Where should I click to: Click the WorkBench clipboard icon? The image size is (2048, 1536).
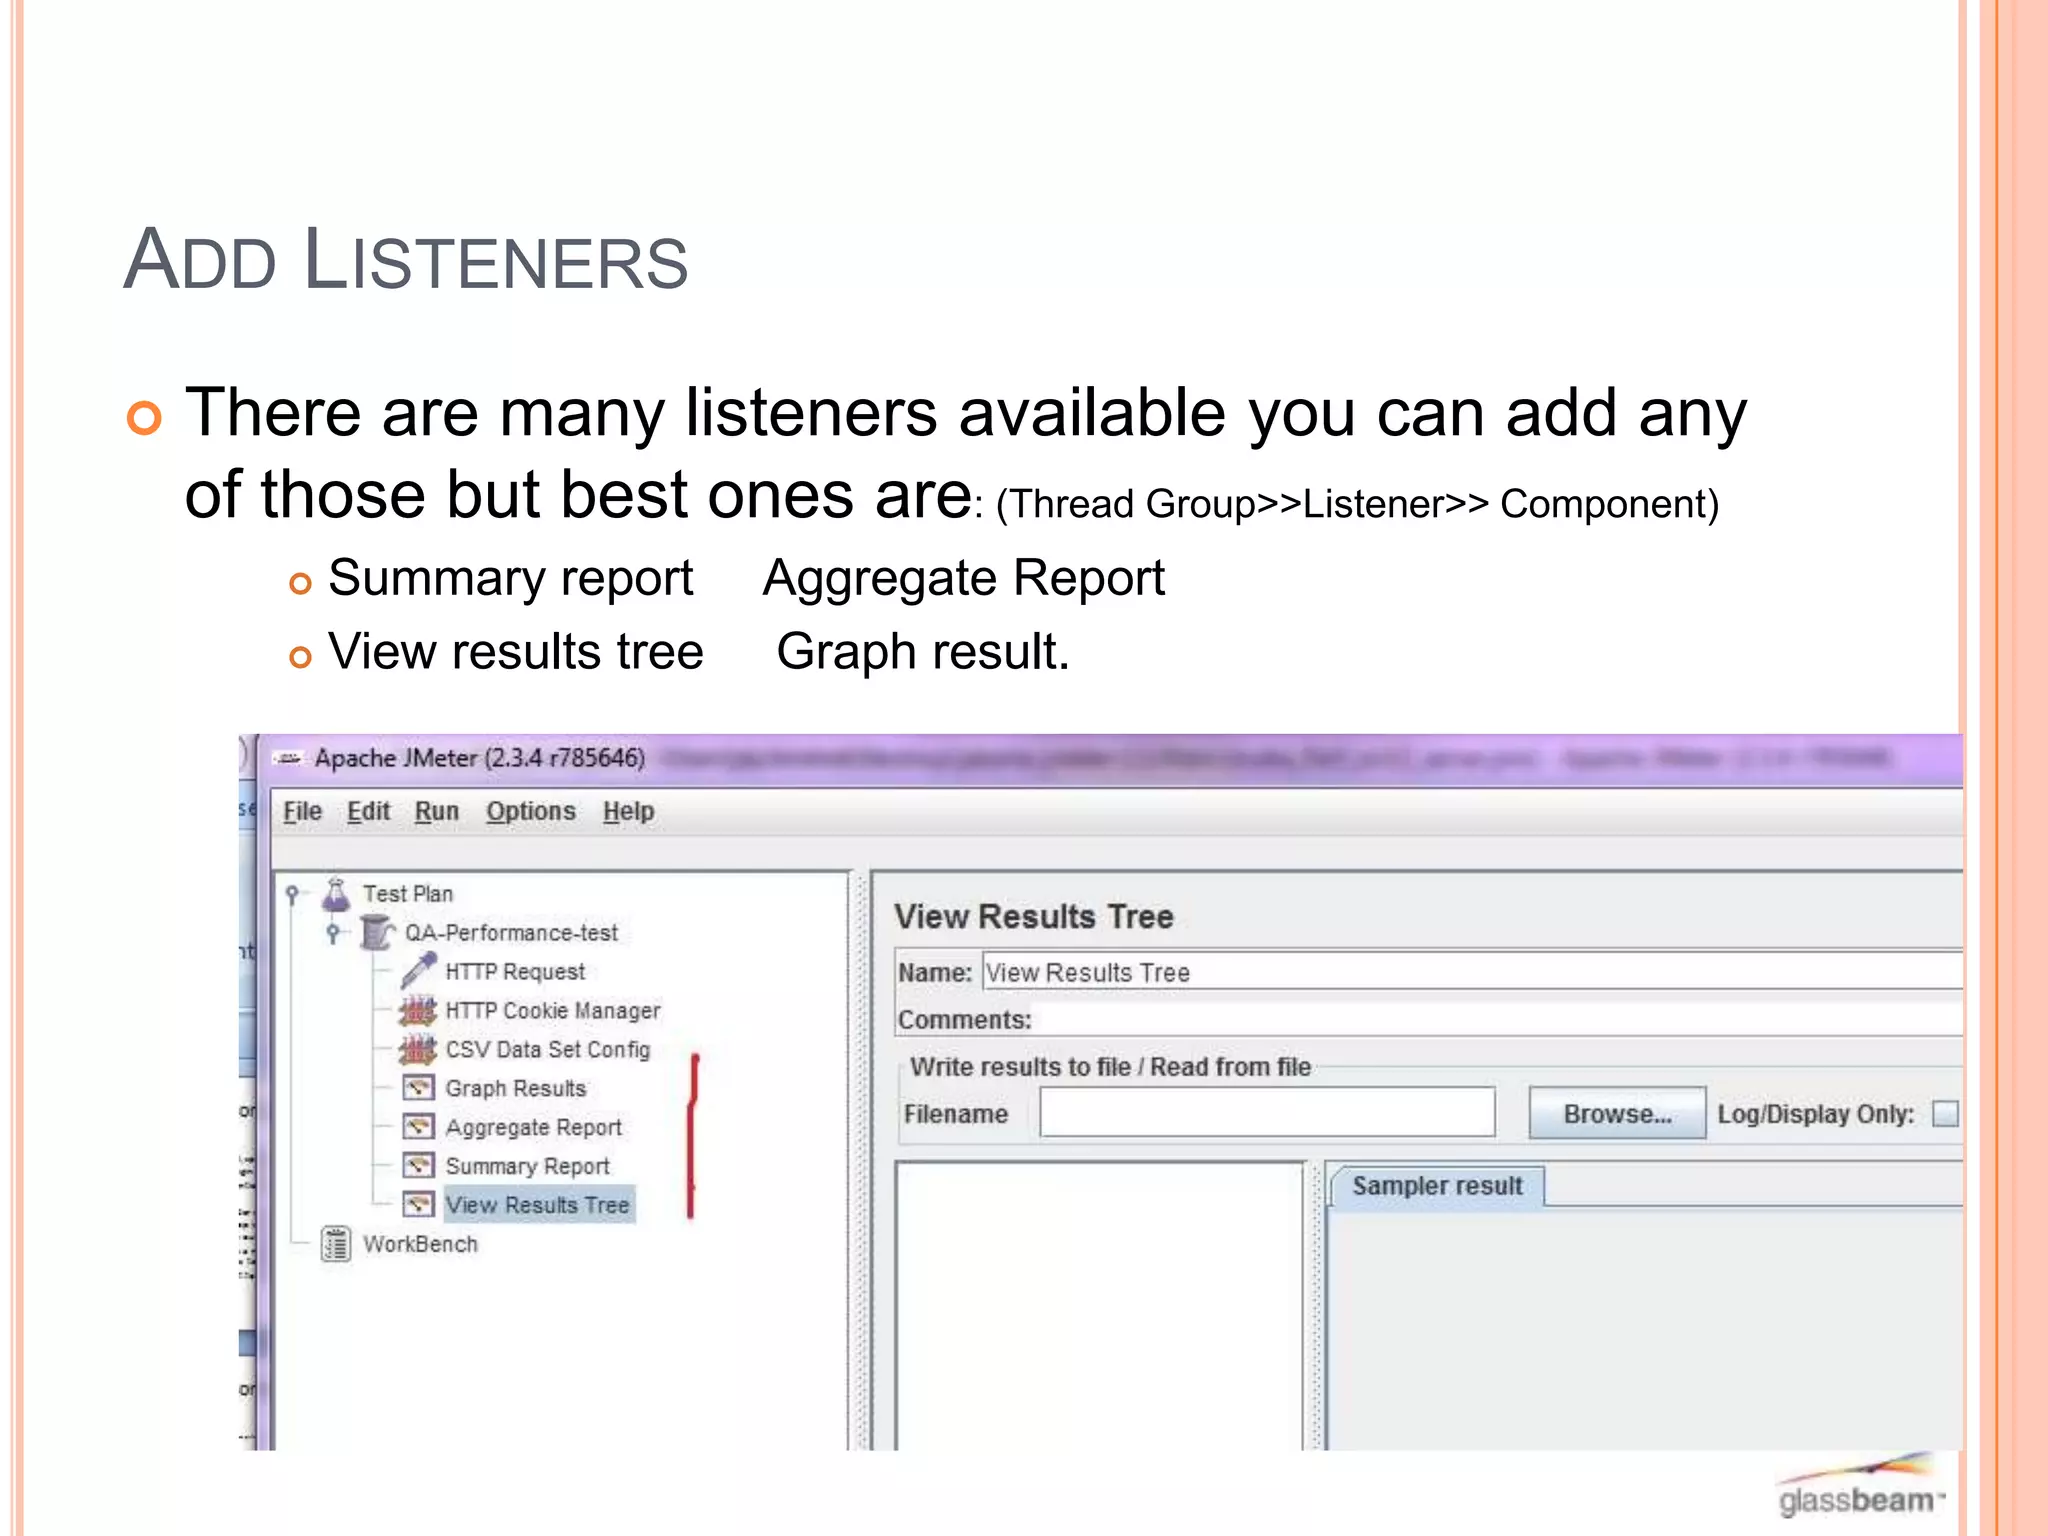(x=336, y=1244)
